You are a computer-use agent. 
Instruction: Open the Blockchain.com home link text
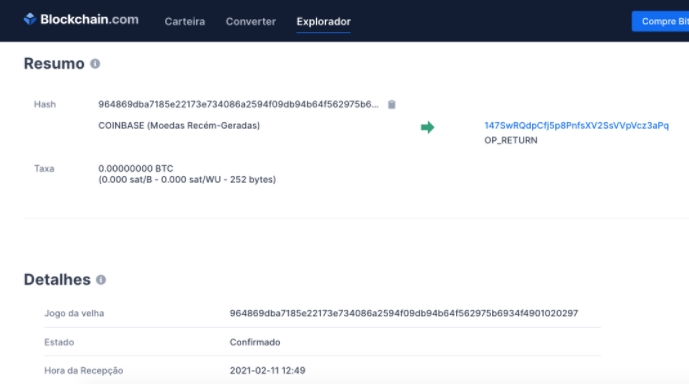coord(89,19)
